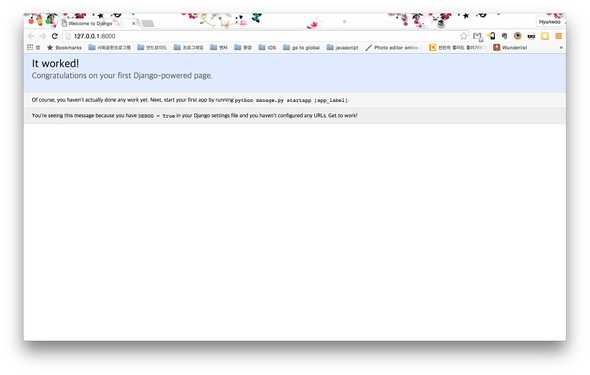Open the profile button at top right
Viewport: 590px width, 375px height.
point(550,22)
